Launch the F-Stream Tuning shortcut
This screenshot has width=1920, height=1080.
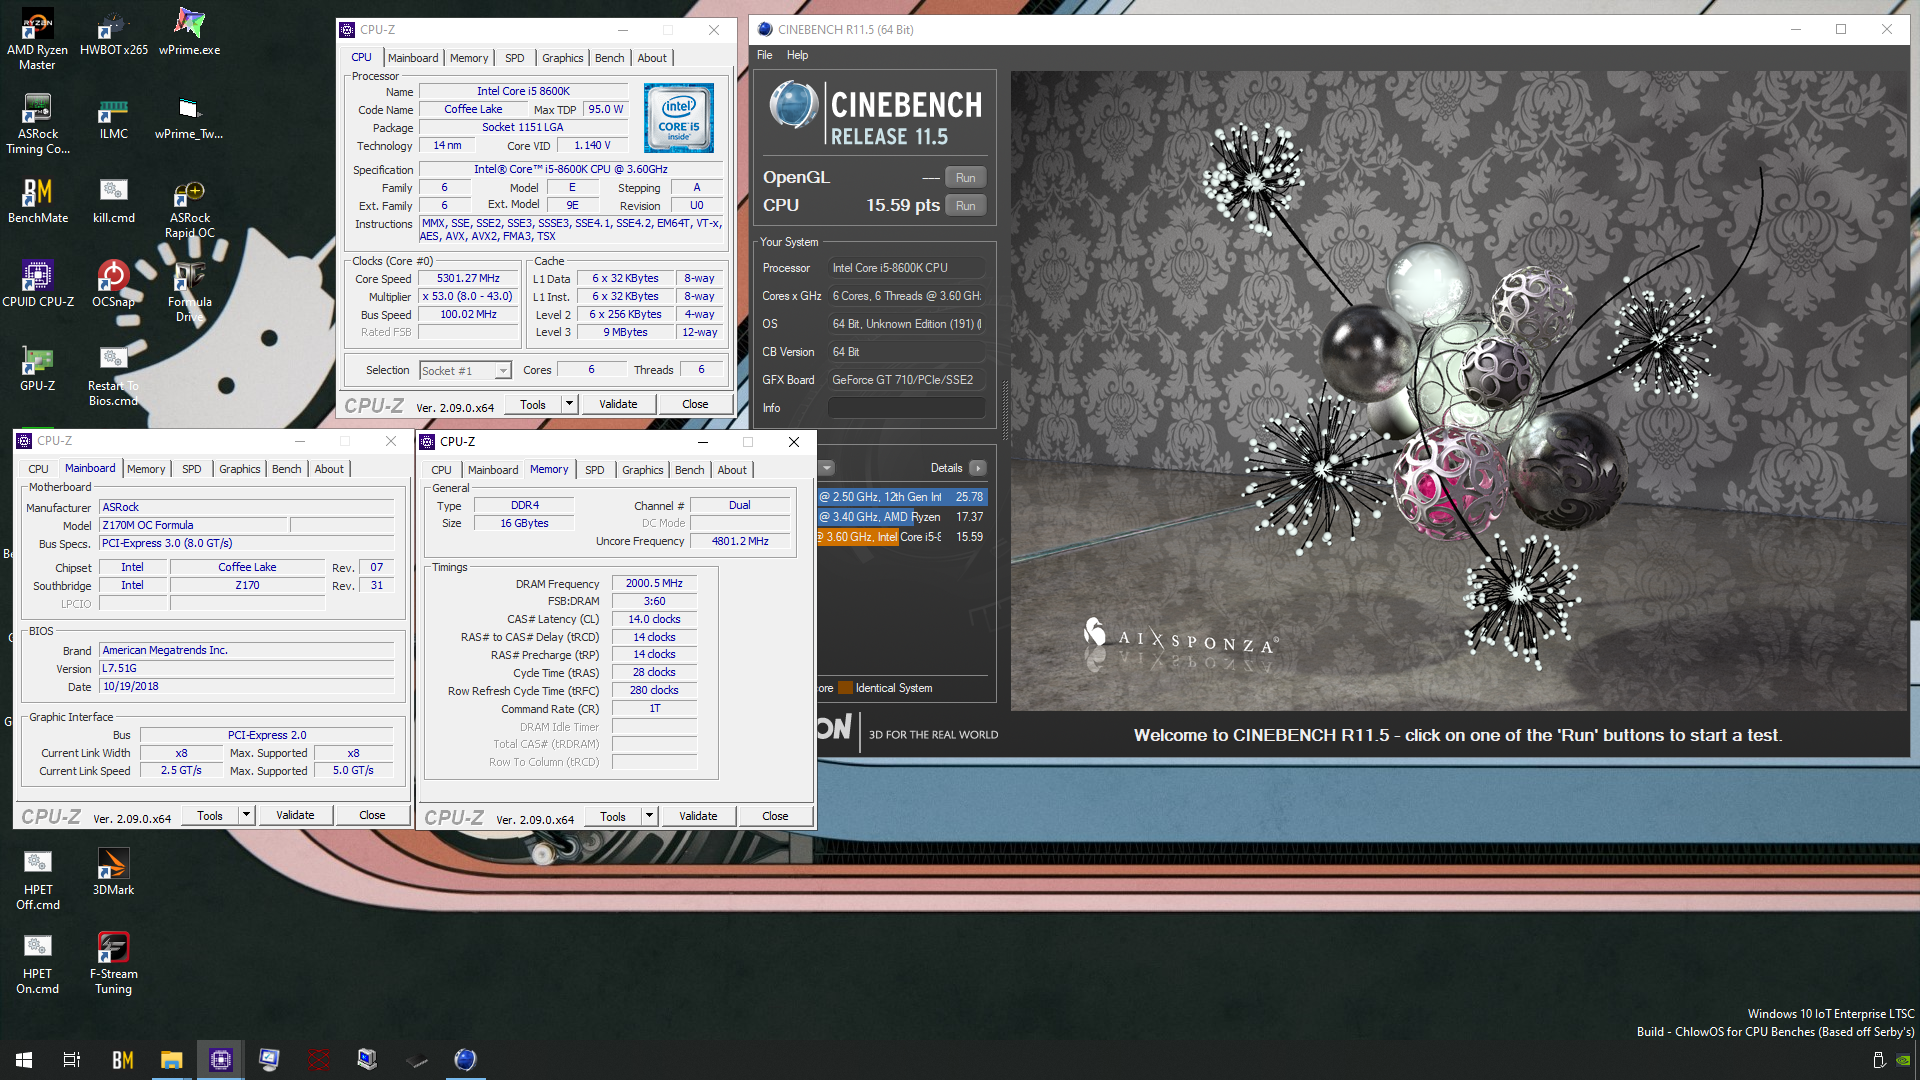114,963
